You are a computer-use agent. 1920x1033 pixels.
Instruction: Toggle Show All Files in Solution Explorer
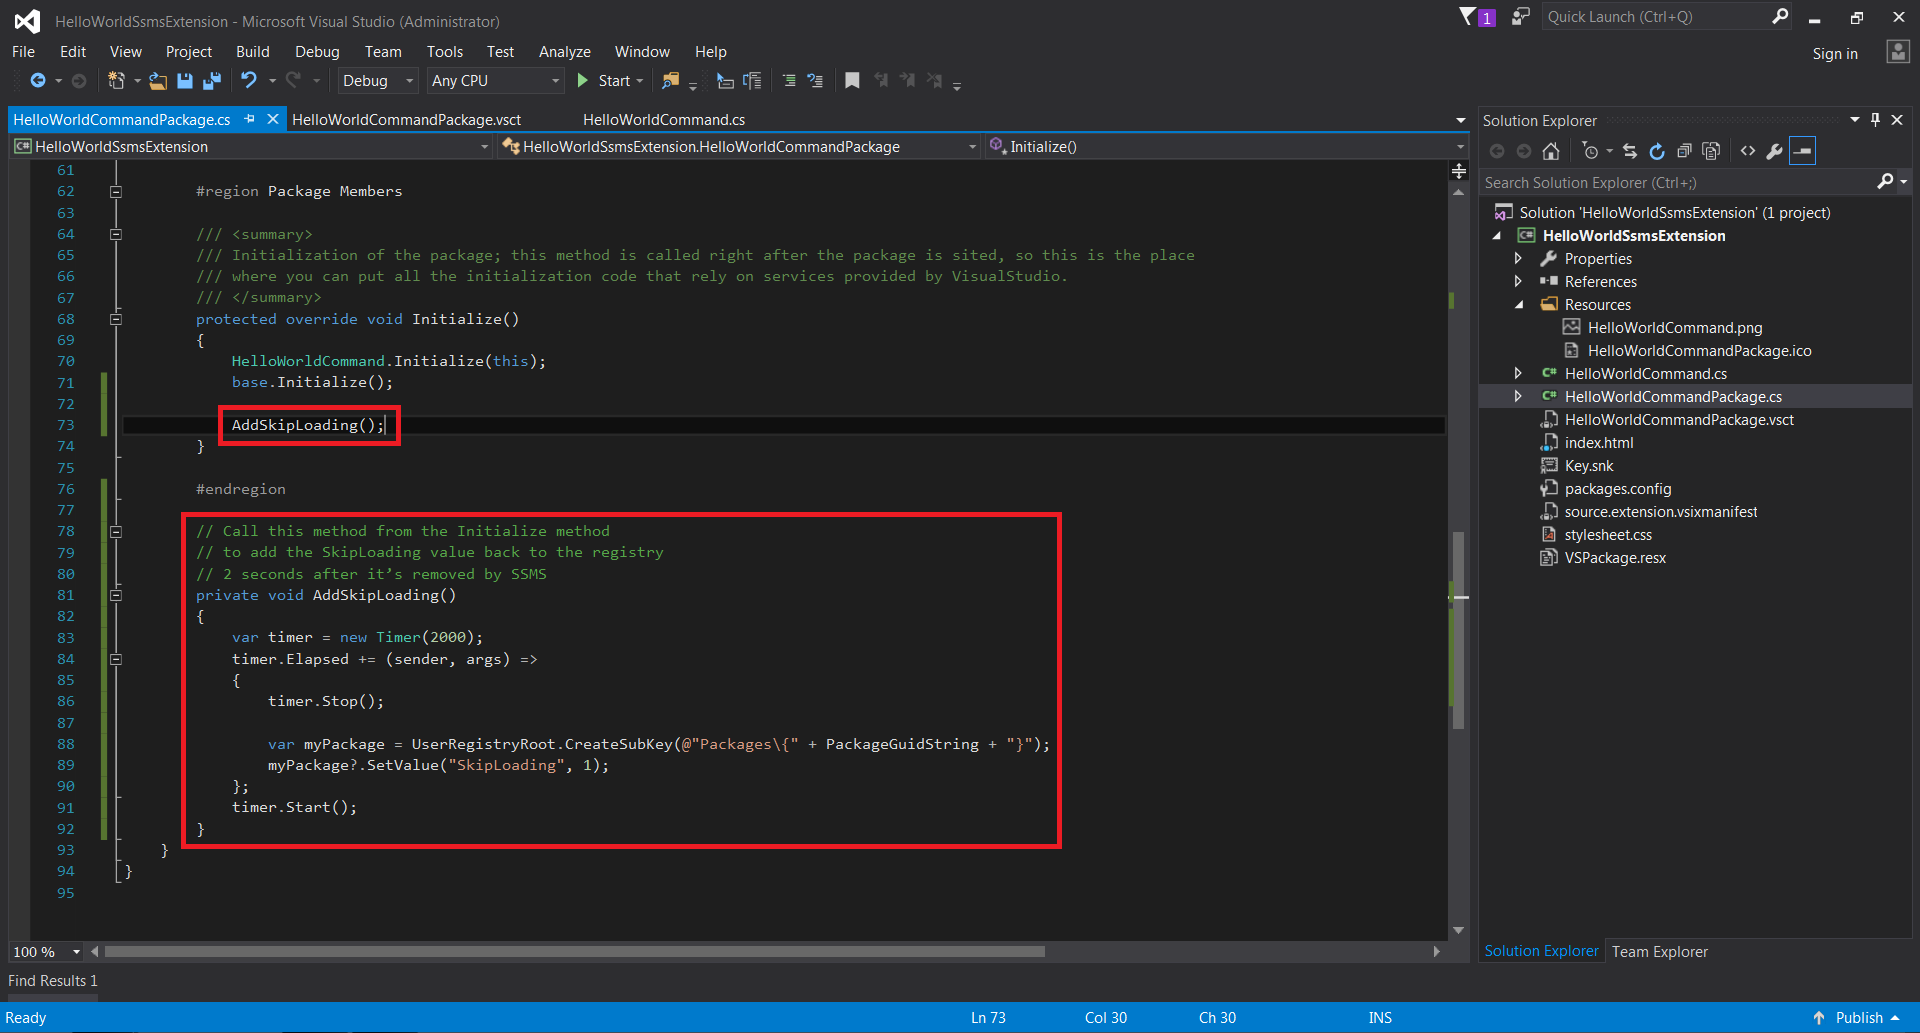(x=1711, y=151)
